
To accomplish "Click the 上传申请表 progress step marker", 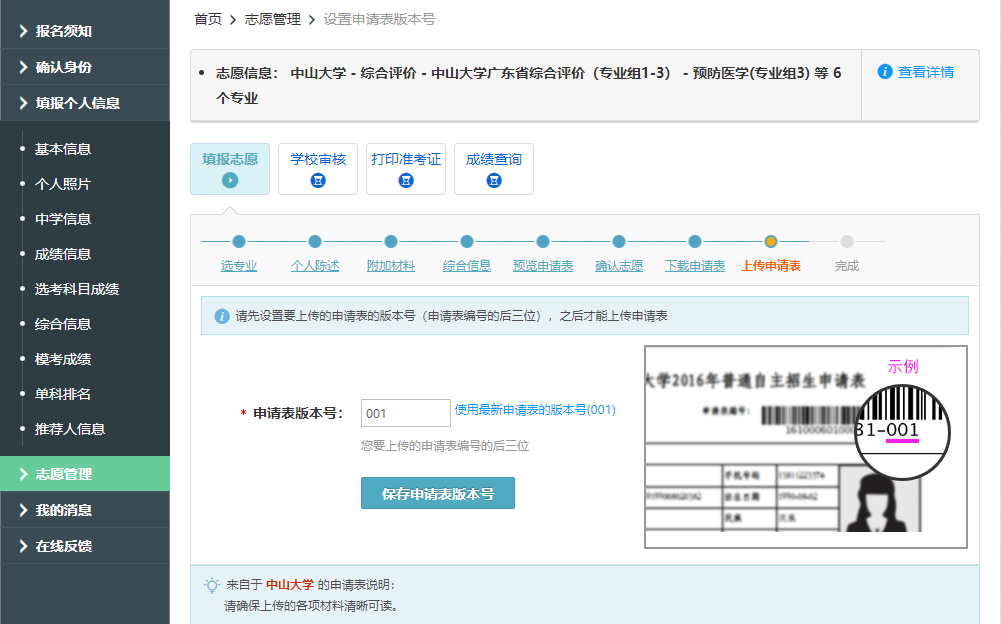I will pyautogui.click(x=769, y=241).
